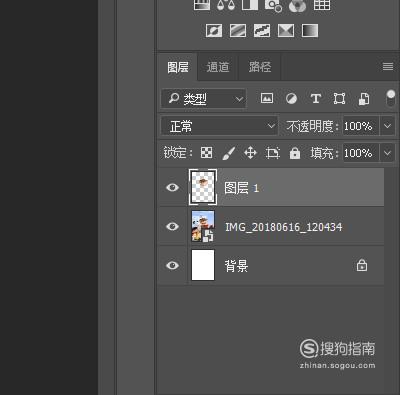Hide the 背景 layer
This screenshot has height=395, width=400.
pyautogui.click(x=172, y=265)
